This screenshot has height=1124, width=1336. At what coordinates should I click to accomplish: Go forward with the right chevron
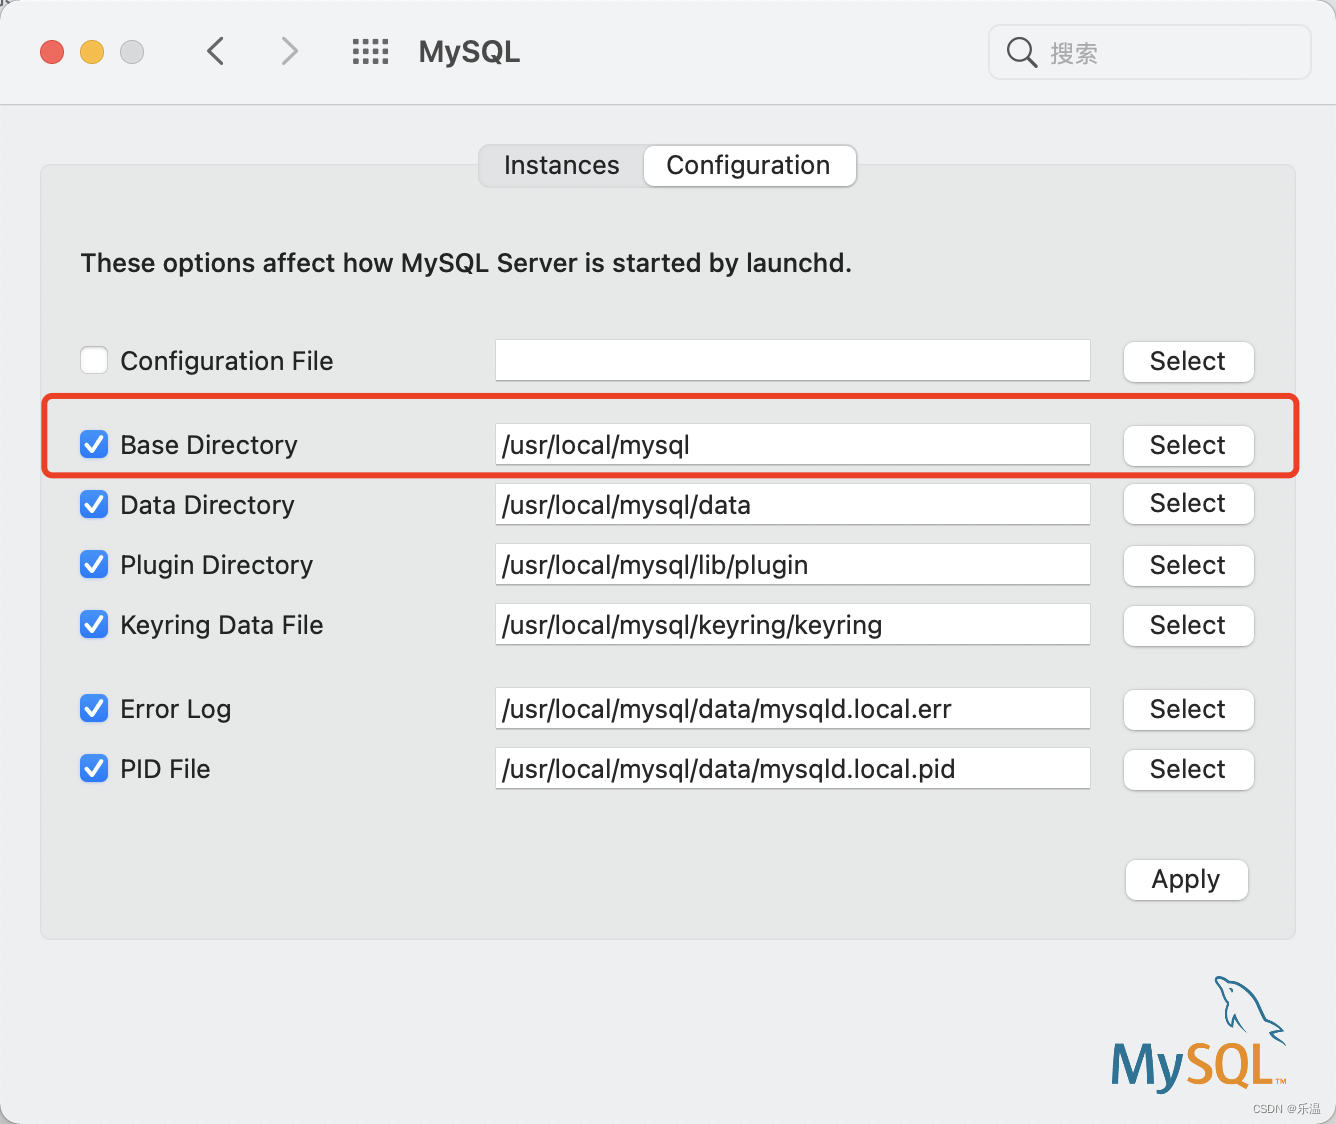(x=289, y=51)
